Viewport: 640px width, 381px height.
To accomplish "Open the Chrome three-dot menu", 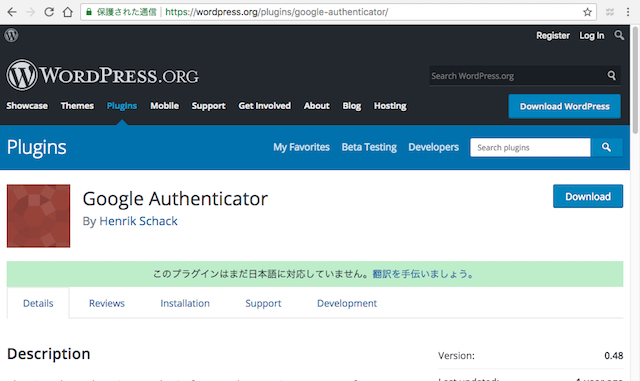I will pos(628,12).
